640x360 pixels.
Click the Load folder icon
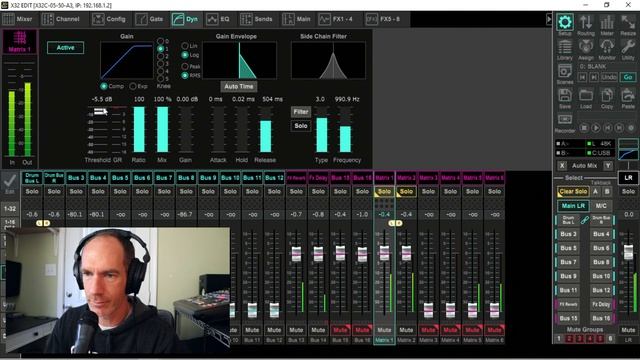586,96
